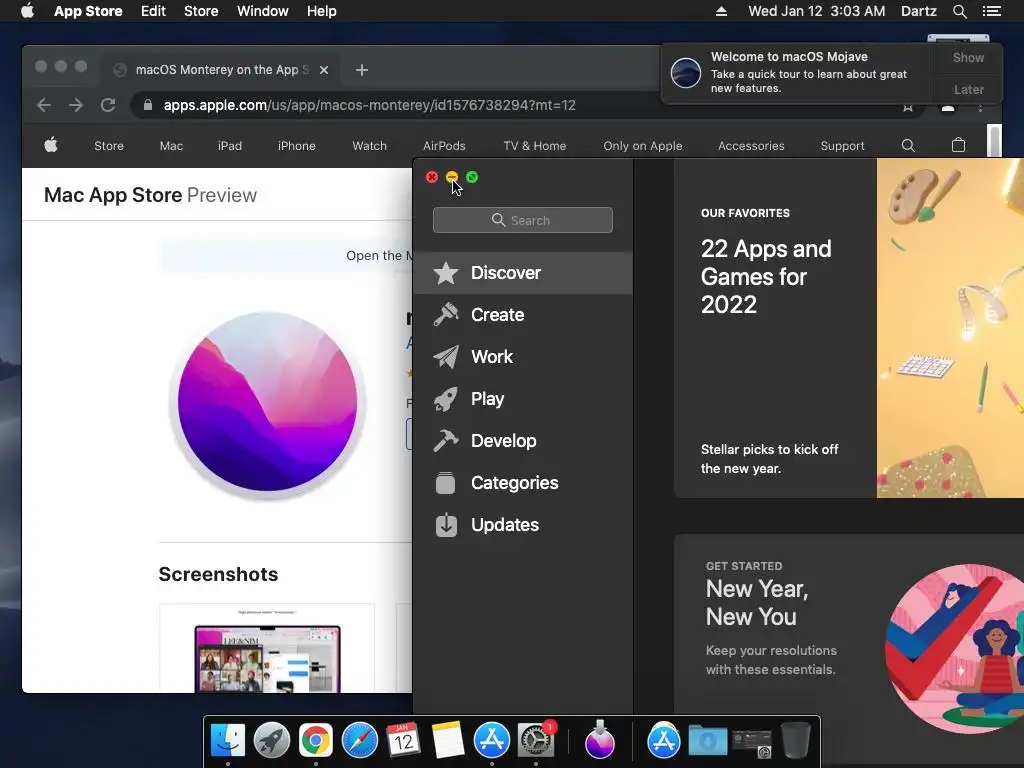This screenshot has width=1024, height=768.
Task: Click first App Store icon in Dock
Action: (x=491, y=741)
